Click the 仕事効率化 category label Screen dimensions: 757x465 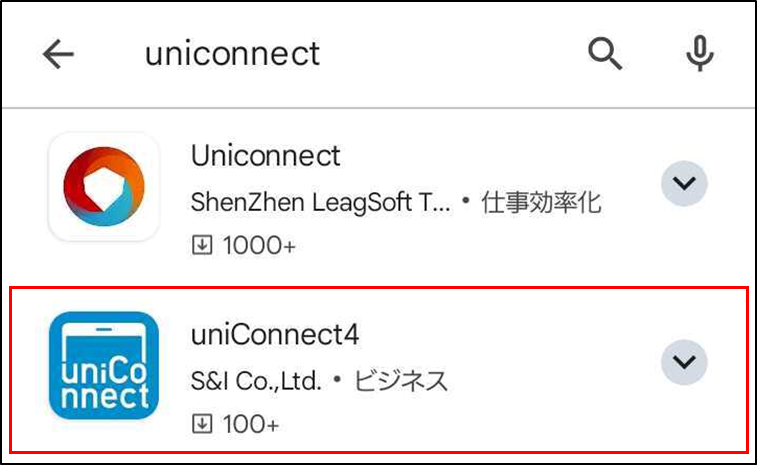click(541, 202)
